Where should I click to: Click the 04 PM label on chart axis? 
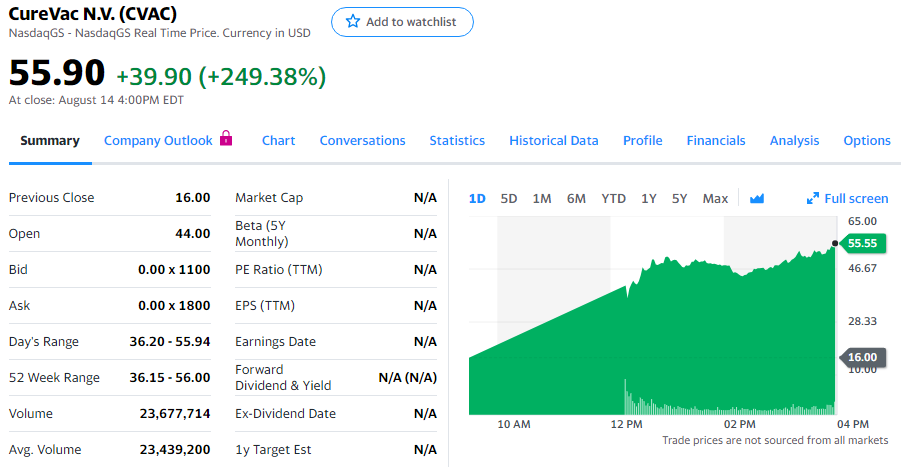pyautogui.click(x=853, y=424)
